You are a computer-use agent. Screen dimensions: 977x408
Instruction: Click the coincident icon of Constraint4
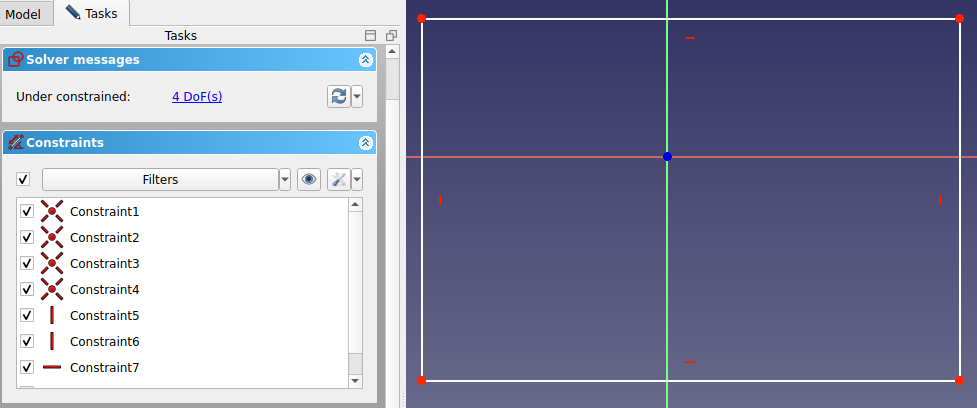tap(52, 290)
